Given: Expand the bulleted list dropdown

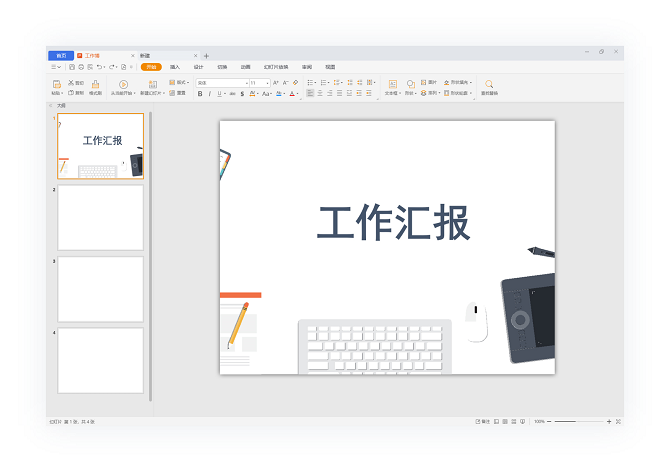Looking at the screenshot, I should point(315,82).
